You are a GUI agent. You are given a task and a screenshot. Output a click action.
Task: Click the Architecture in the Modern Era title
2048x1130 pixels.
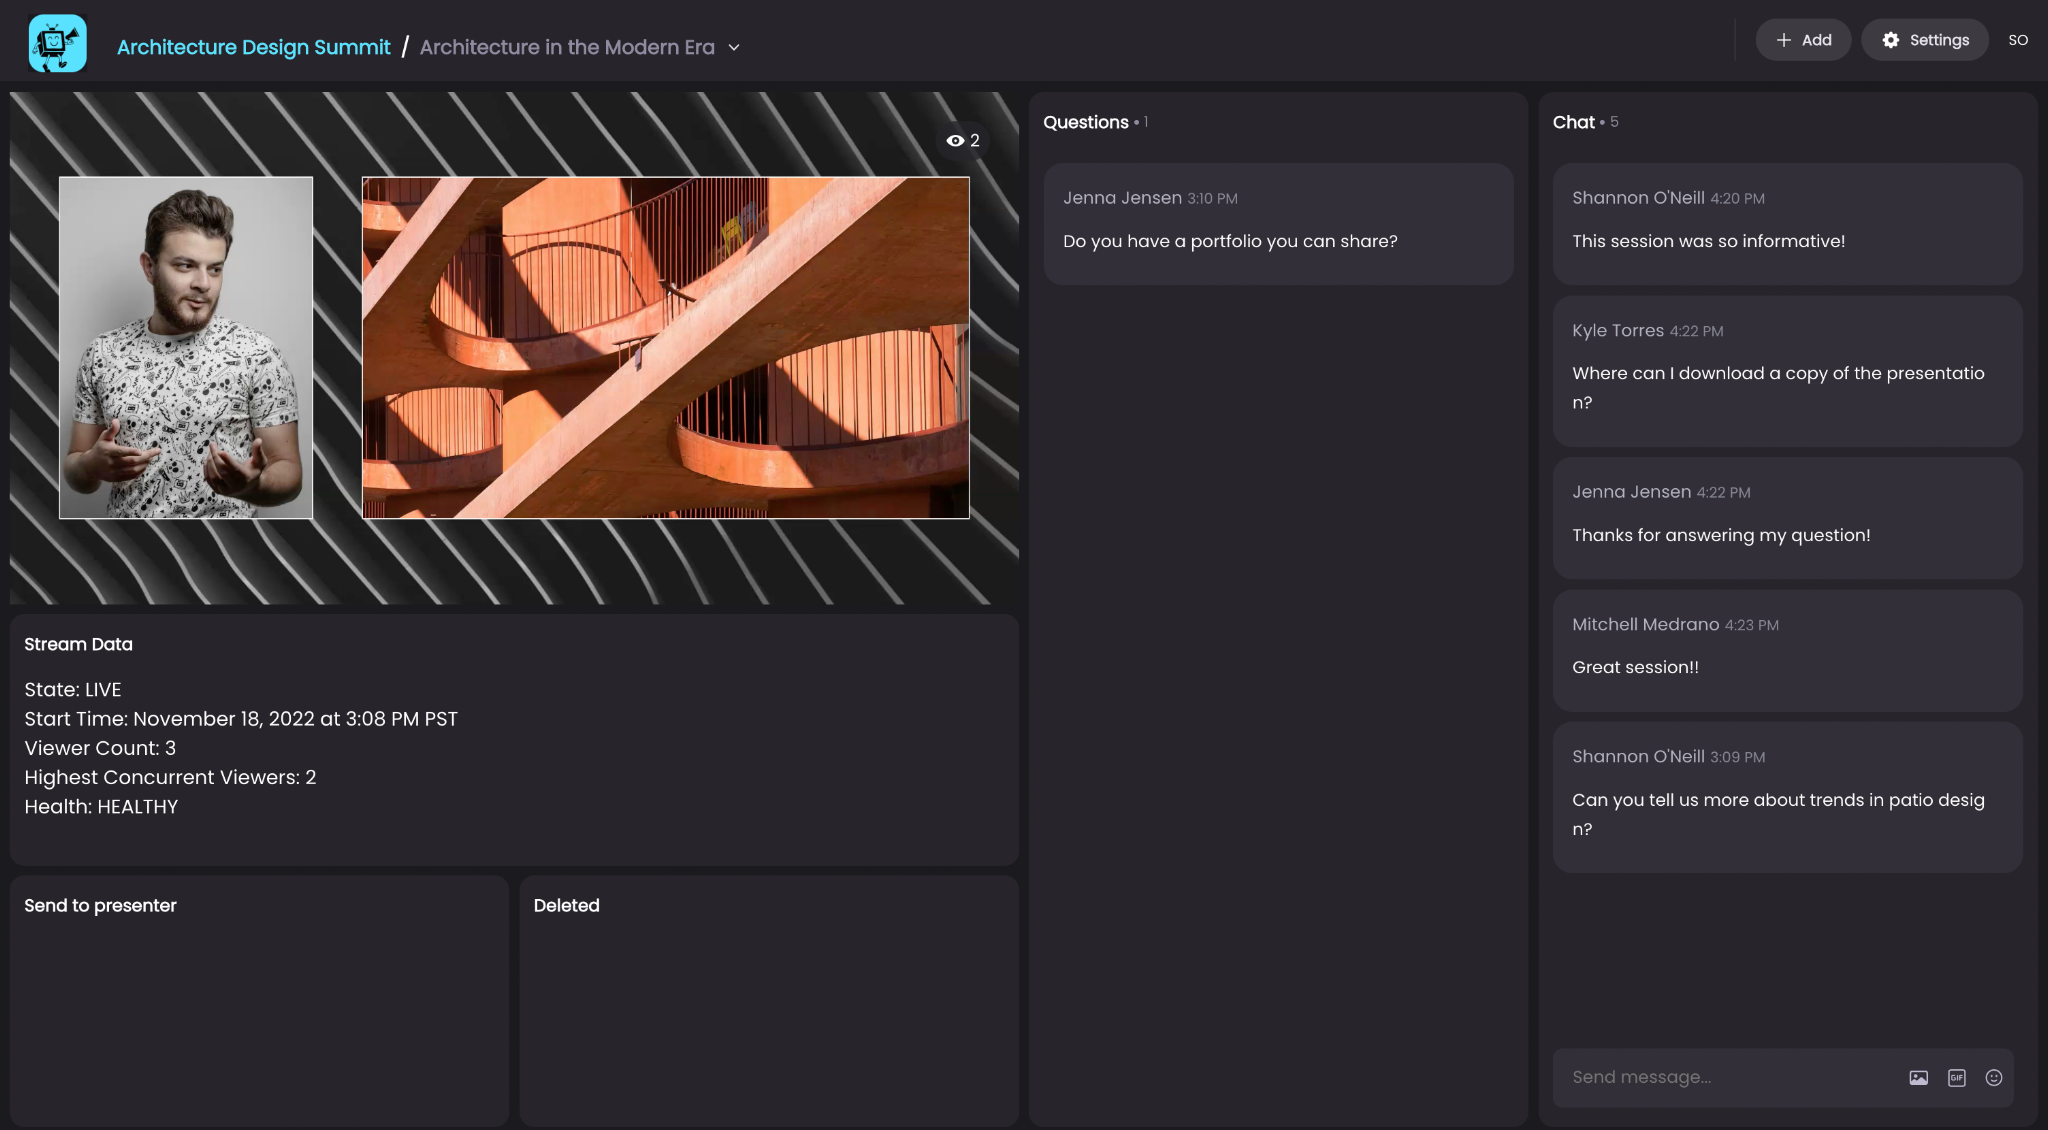[567, 47]
